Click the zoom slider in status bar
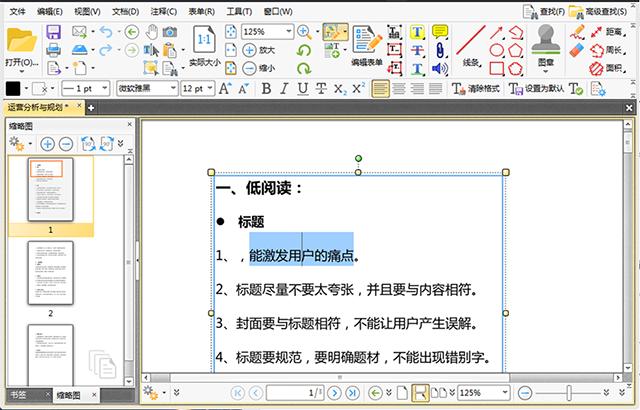 click(x=569, y=393)
